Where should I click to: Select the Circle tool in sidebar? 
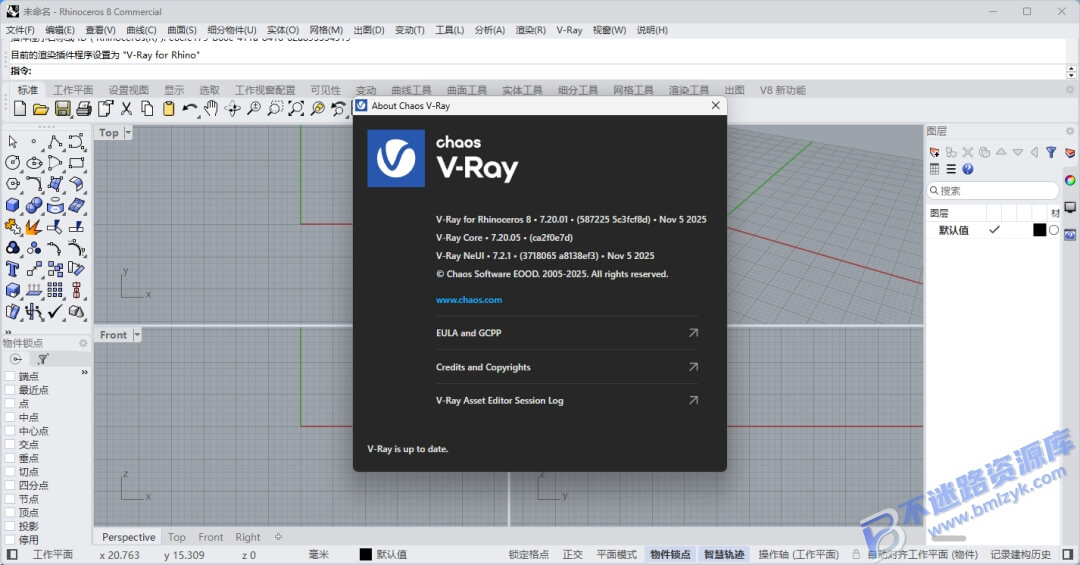[12, 163]
